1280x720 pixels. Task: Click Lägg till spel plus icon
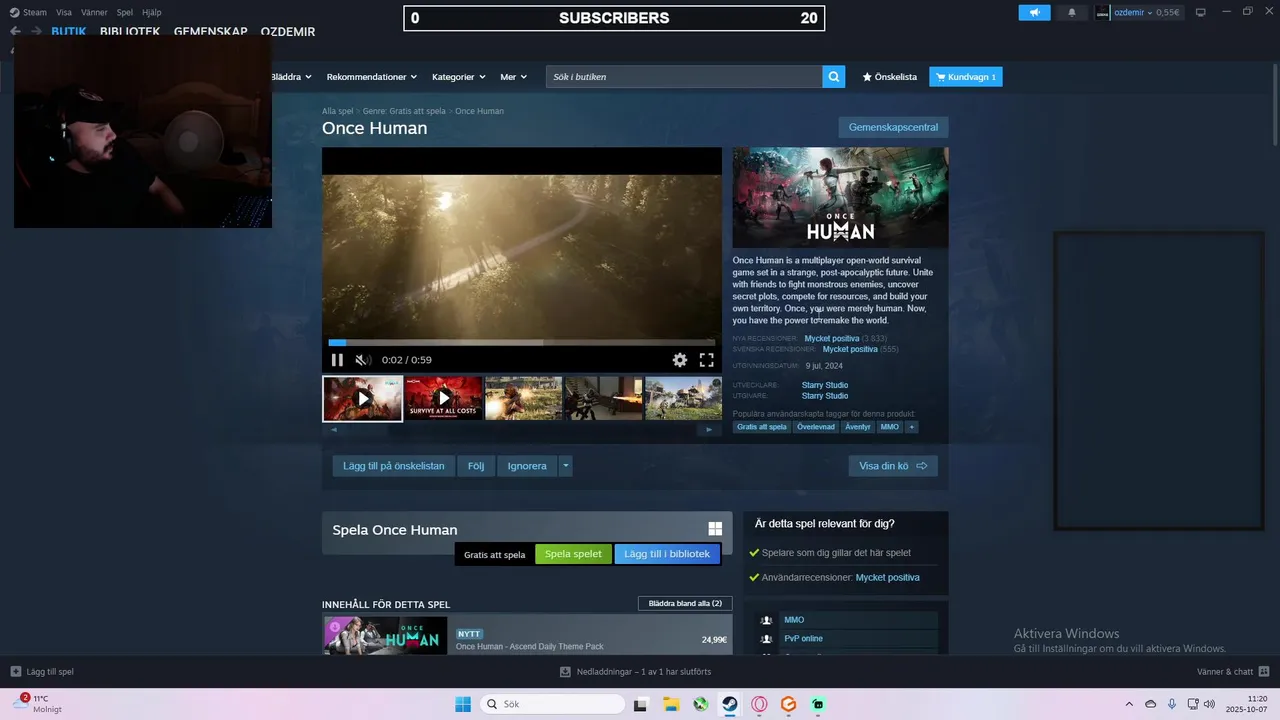16,672
